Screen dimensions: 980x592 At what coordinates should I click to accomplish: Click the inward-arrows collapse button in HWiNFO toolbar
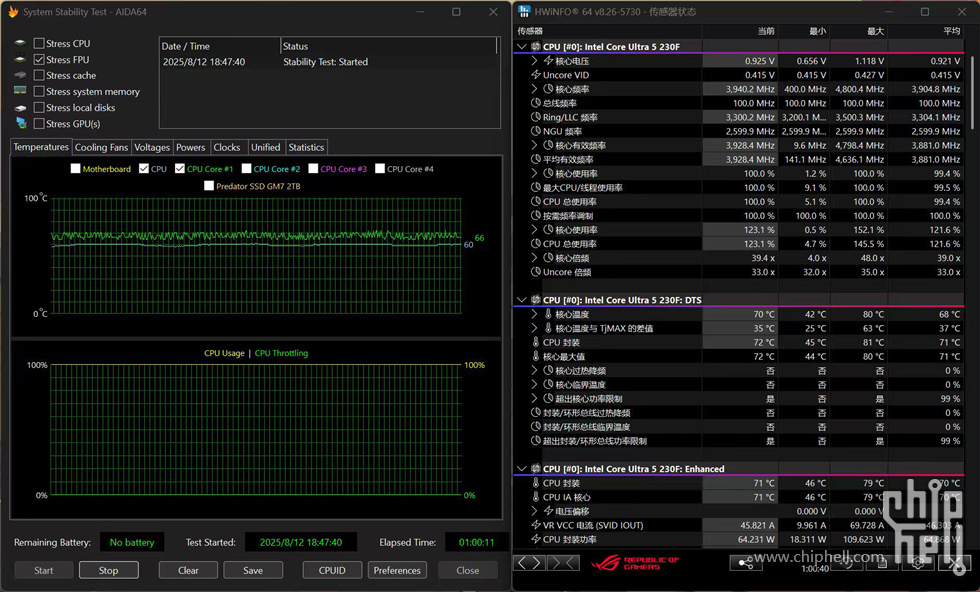563,563
